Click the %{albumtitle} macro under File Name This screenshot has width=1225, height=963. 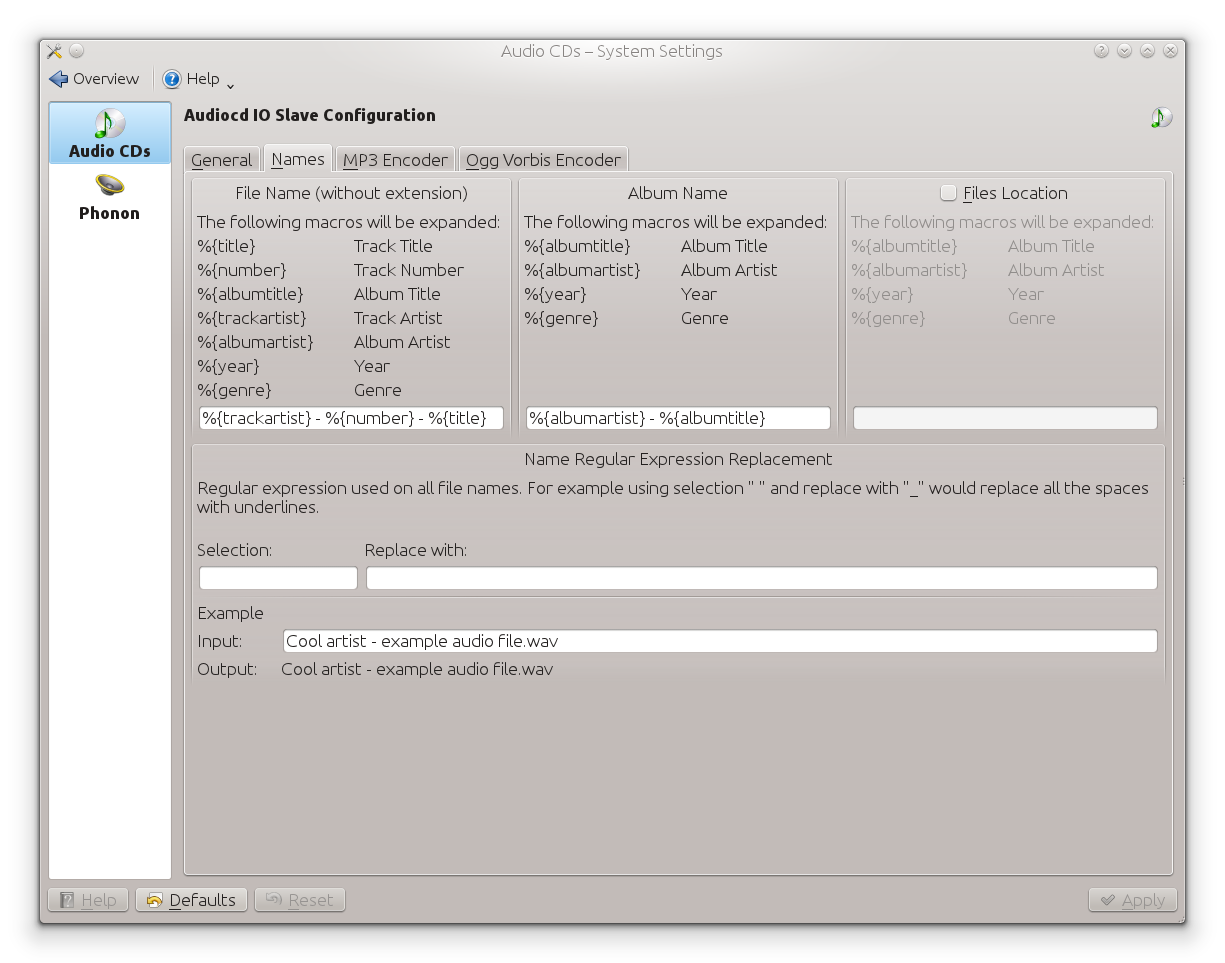click(x=250, y=294)
